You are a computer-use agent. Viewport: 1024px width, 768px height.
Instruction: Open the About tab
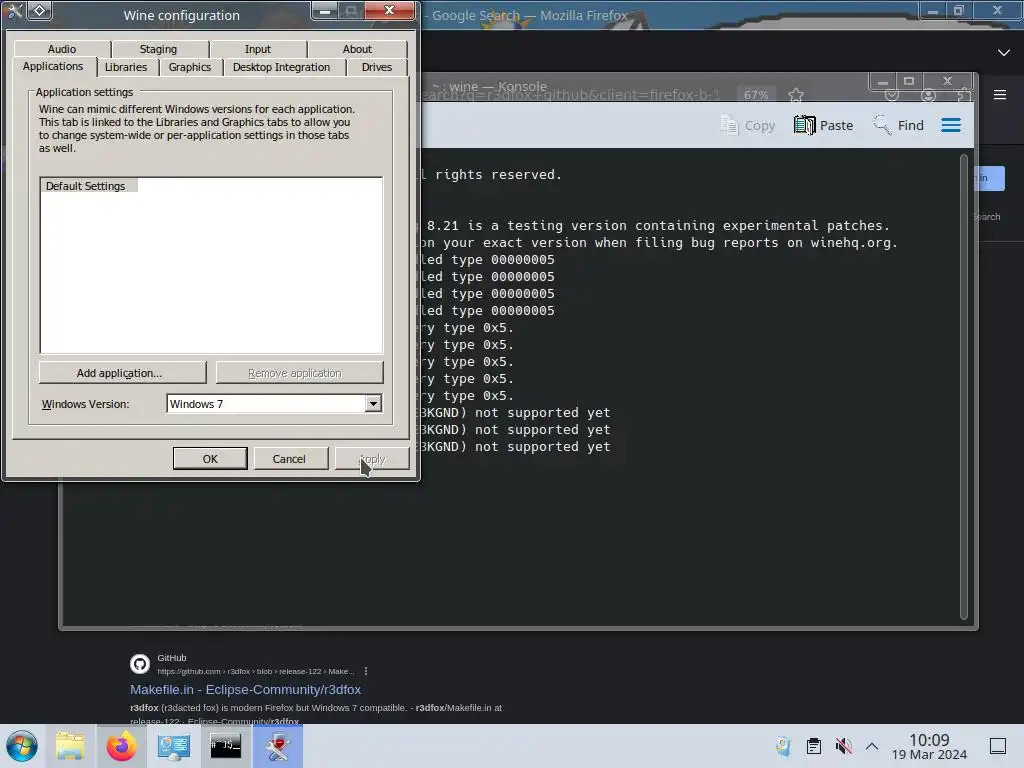tap(357, 49)
